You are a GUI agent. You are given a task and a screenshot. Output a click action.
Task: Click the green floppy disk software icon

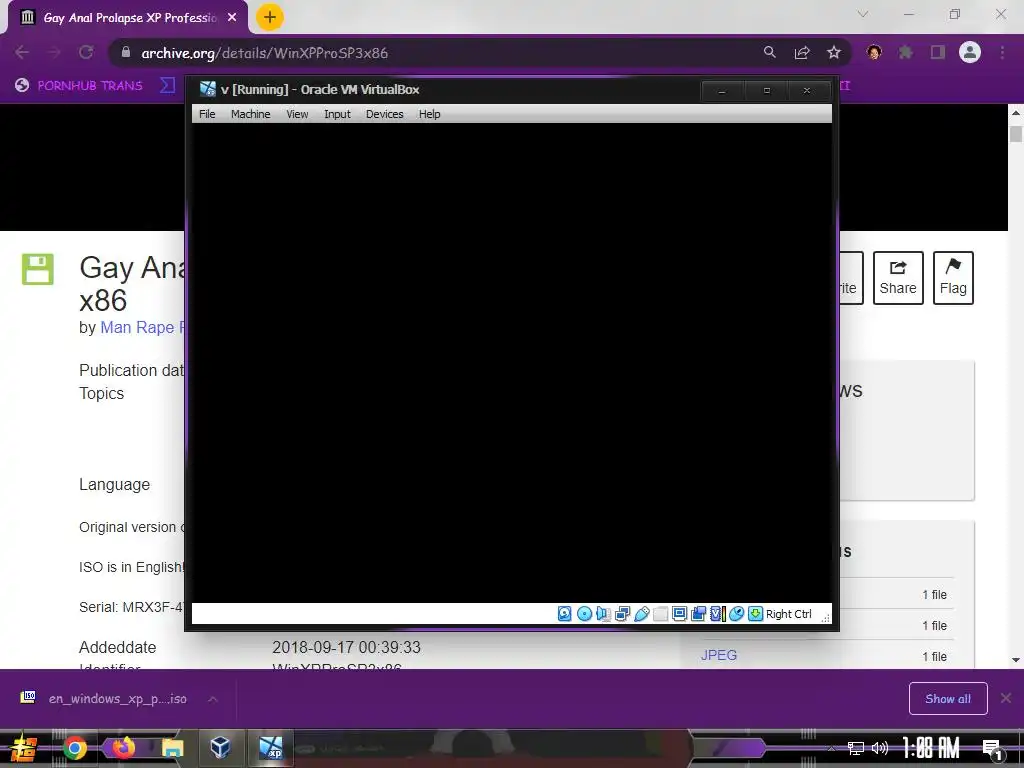click(38, 269)
